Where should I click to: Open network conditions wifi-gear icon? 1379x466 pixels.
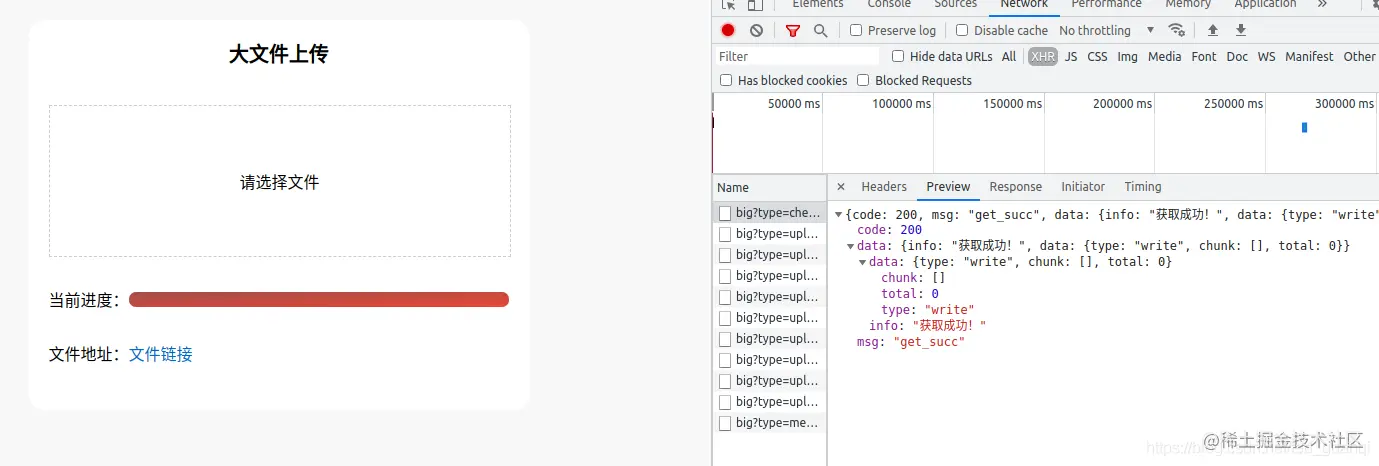(1177, 30)
